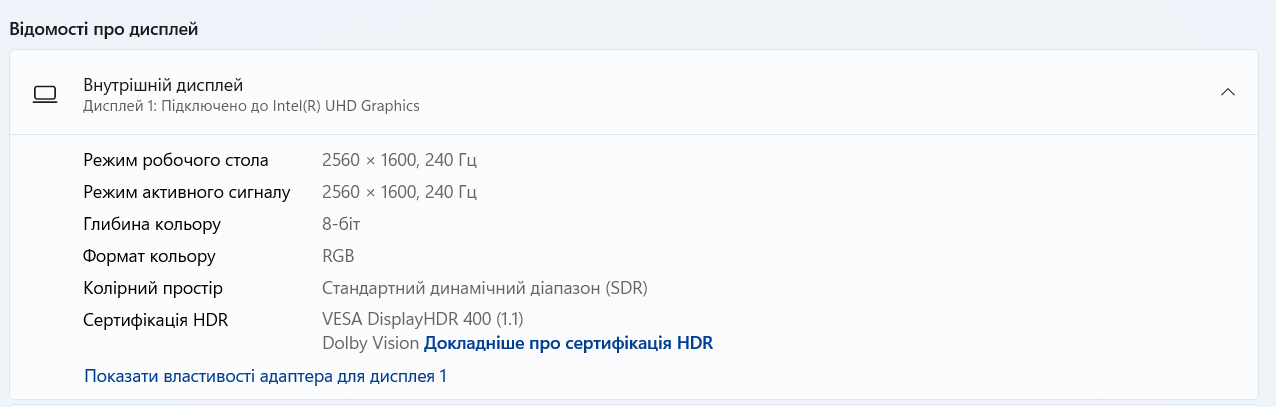The image size is (1276, 407).
Task: Open Показати властивості адаптера для дисплея 1
Action: coord(266,376)
